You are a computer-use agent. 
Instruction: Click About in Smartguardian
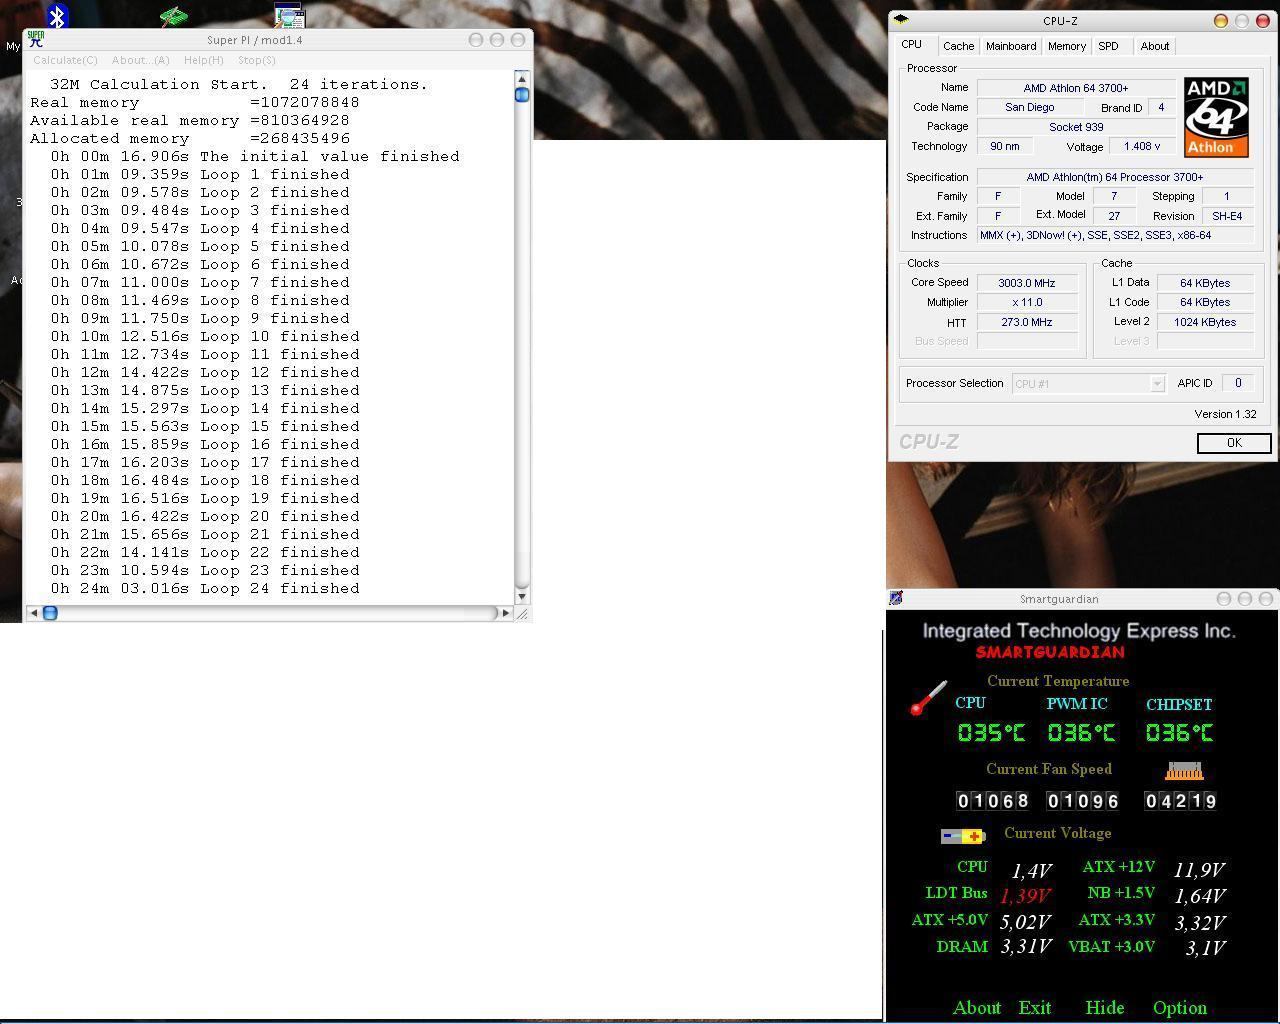[x=976, y=1007]
